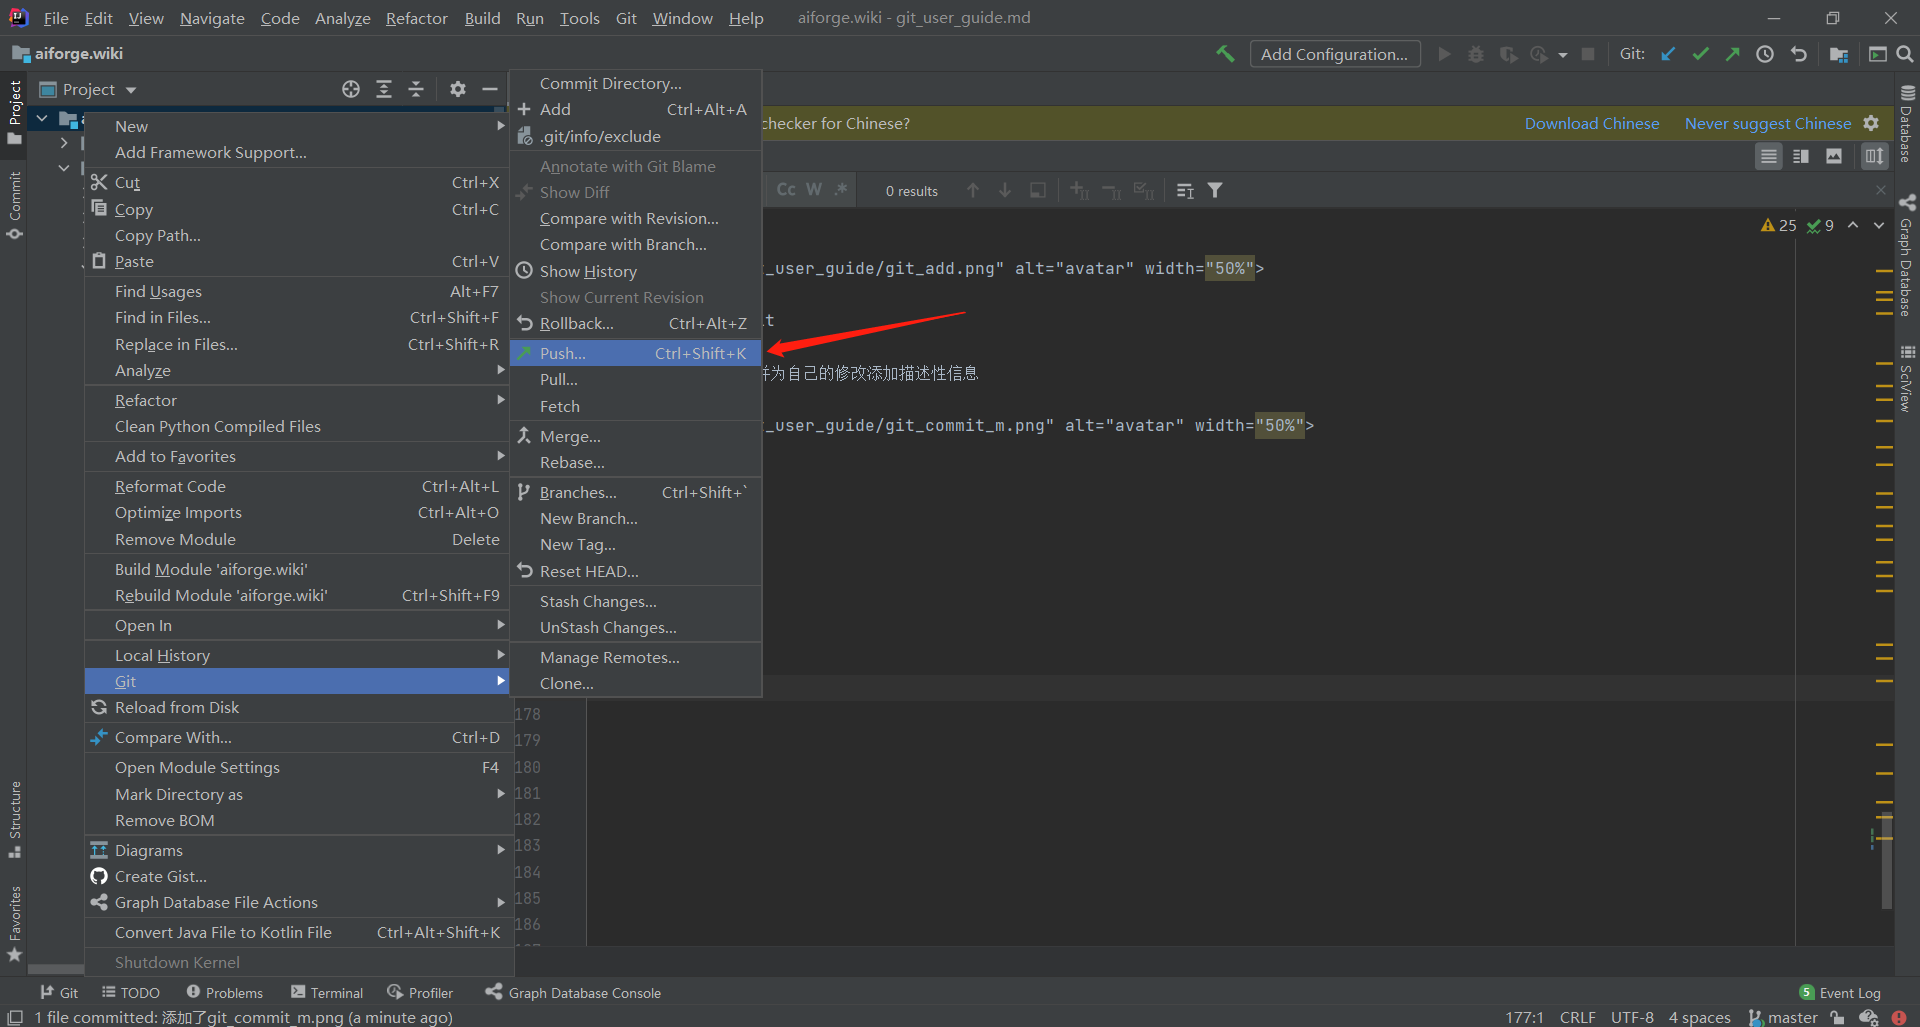The image size is (1920, 1027).
Task: Open Project panel settings gear
Action: click(x=458, y=89)
